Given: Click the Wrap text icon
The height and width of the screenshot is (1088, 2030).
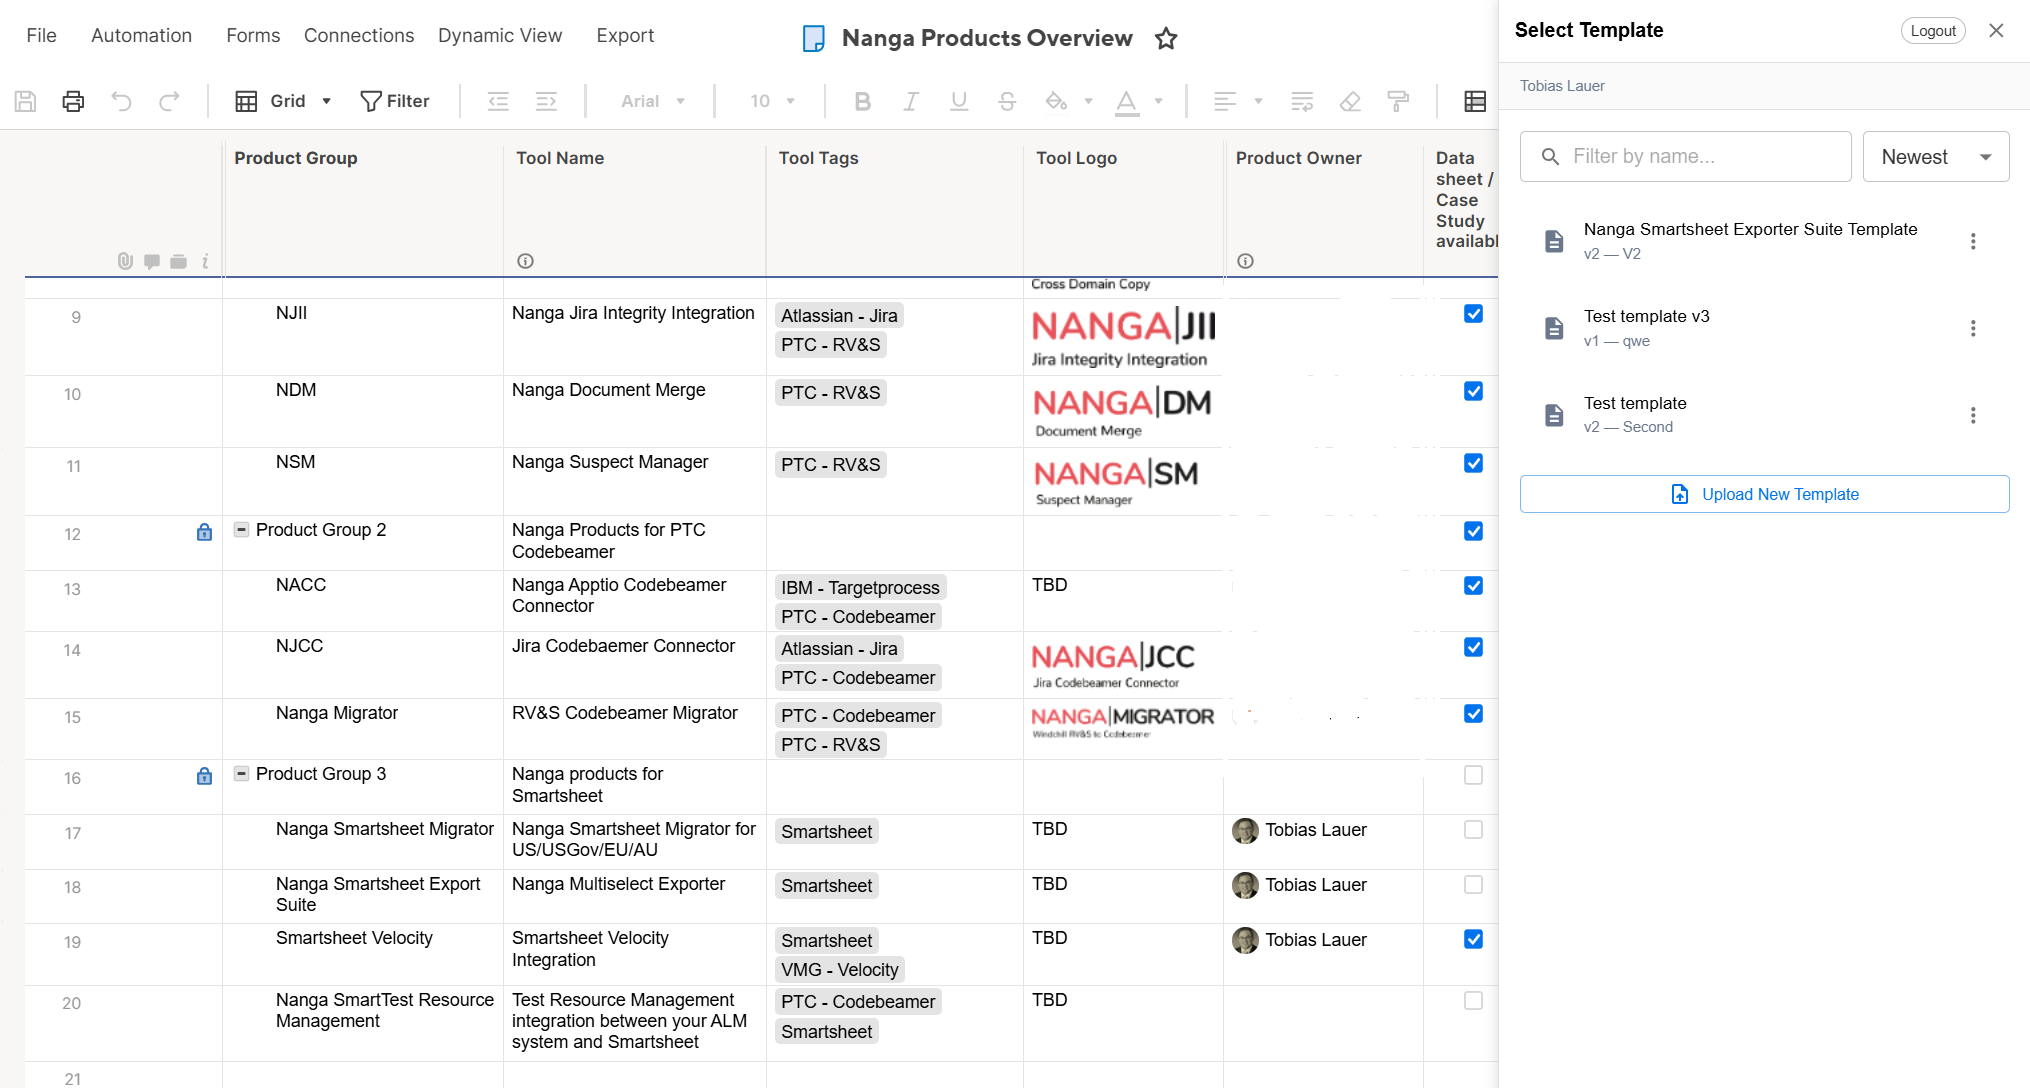Looking at the screenshot, I should [x=1302, y=101].
